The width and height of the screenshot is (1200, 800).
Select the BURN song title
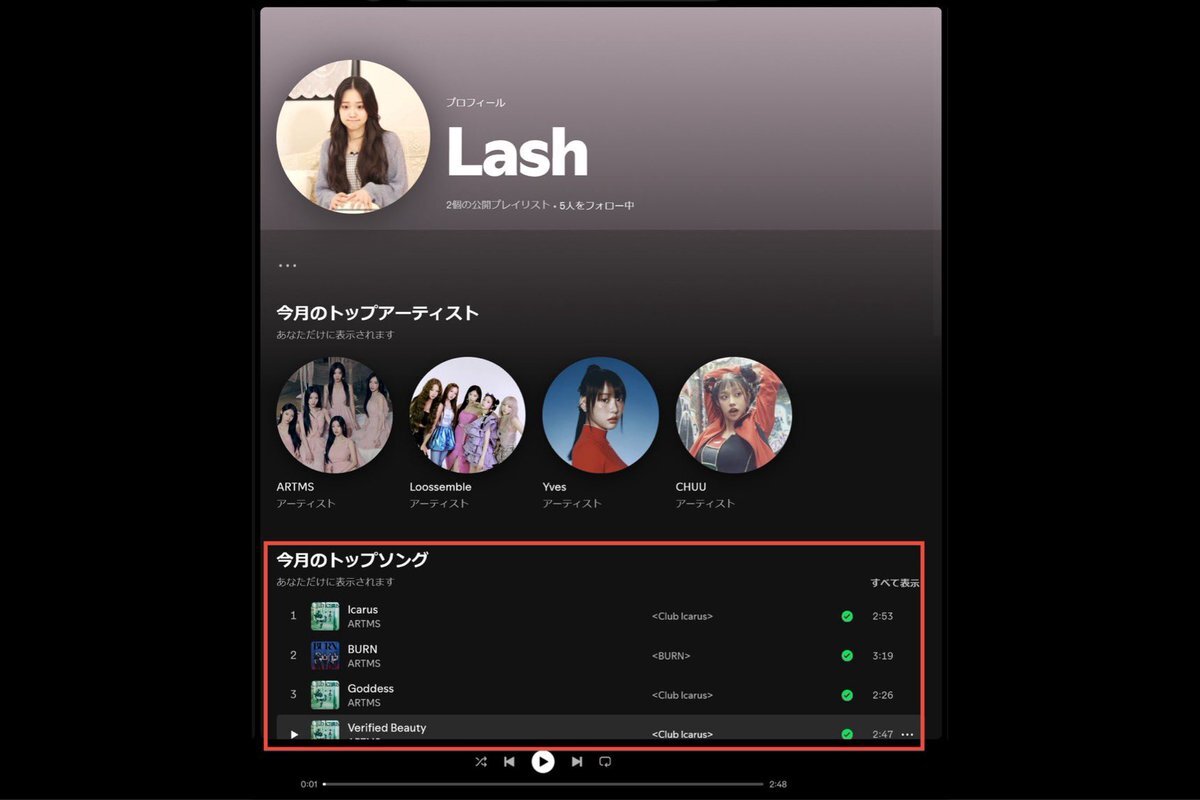point(363,649)
